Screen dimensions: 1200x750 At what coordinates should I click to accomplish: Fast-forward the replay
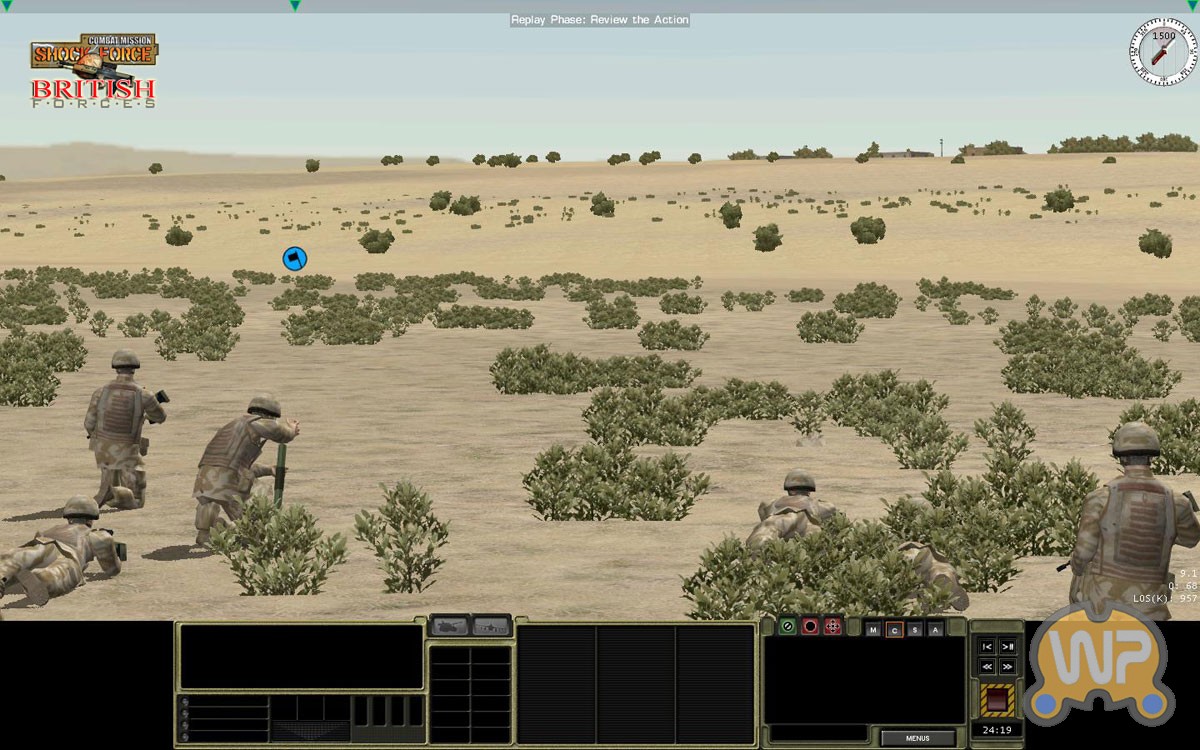coord(1008,666)
